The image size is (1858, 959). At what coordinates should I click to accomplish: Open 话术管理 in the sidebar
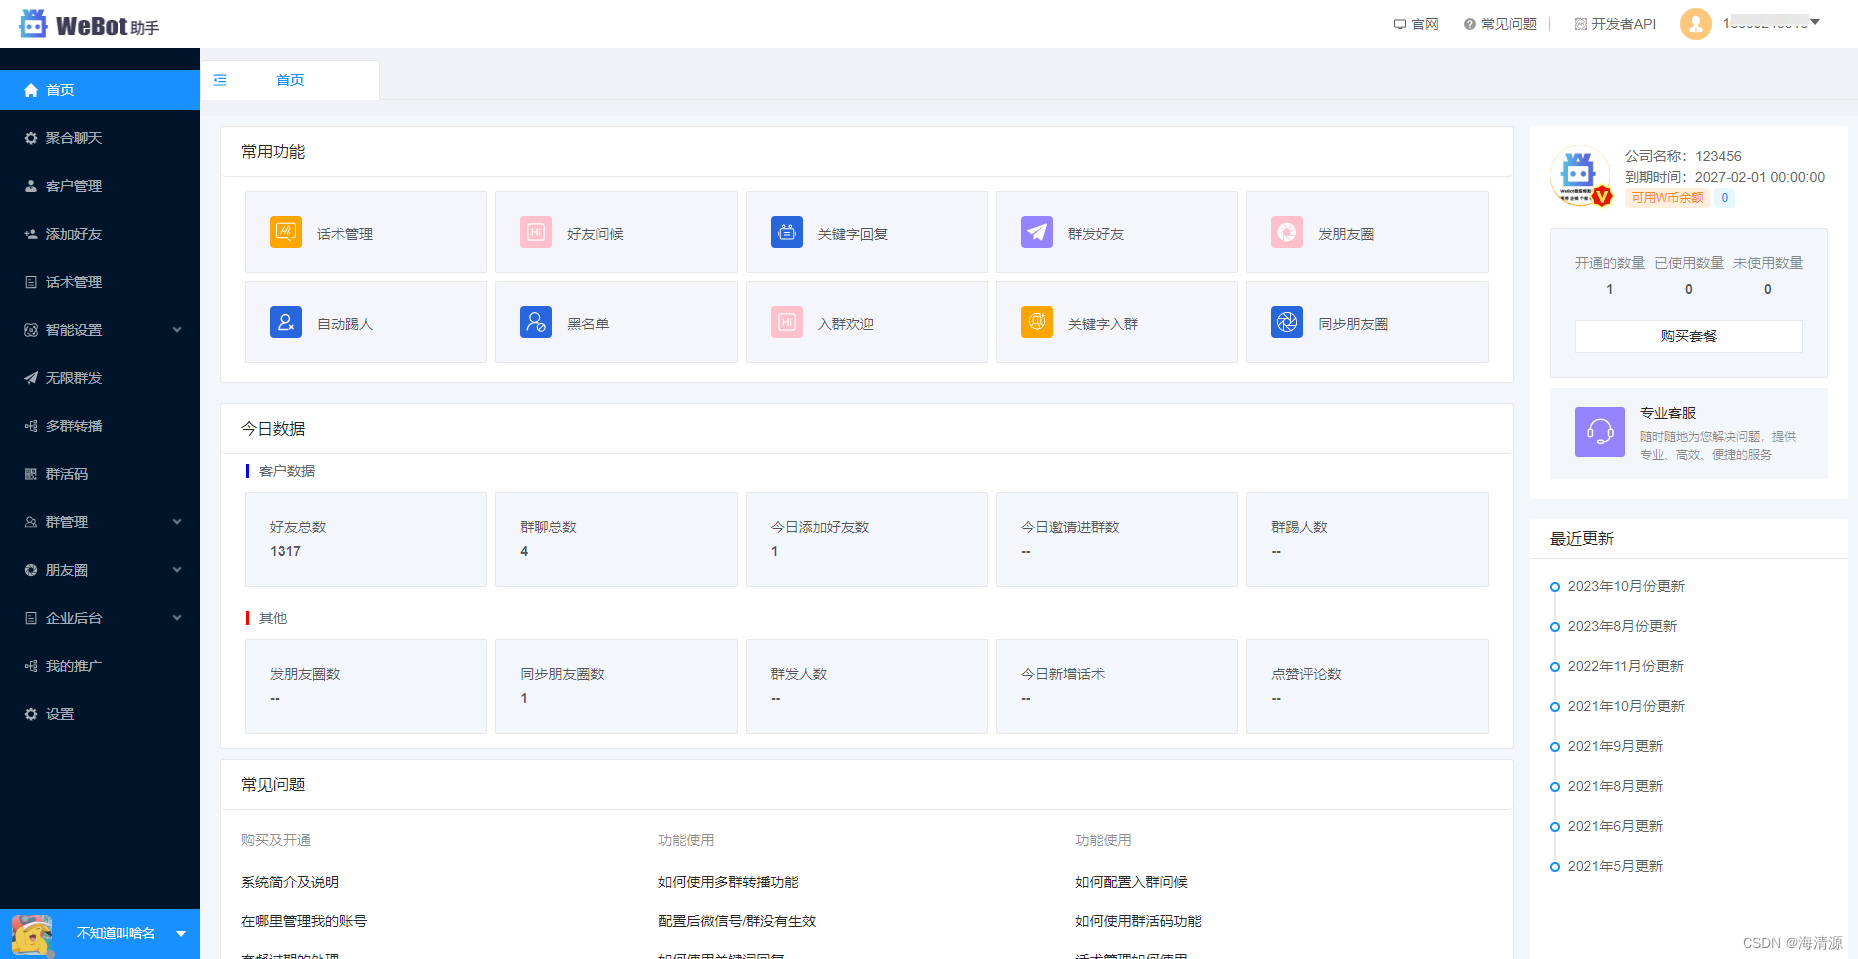[x=100, y=282]
